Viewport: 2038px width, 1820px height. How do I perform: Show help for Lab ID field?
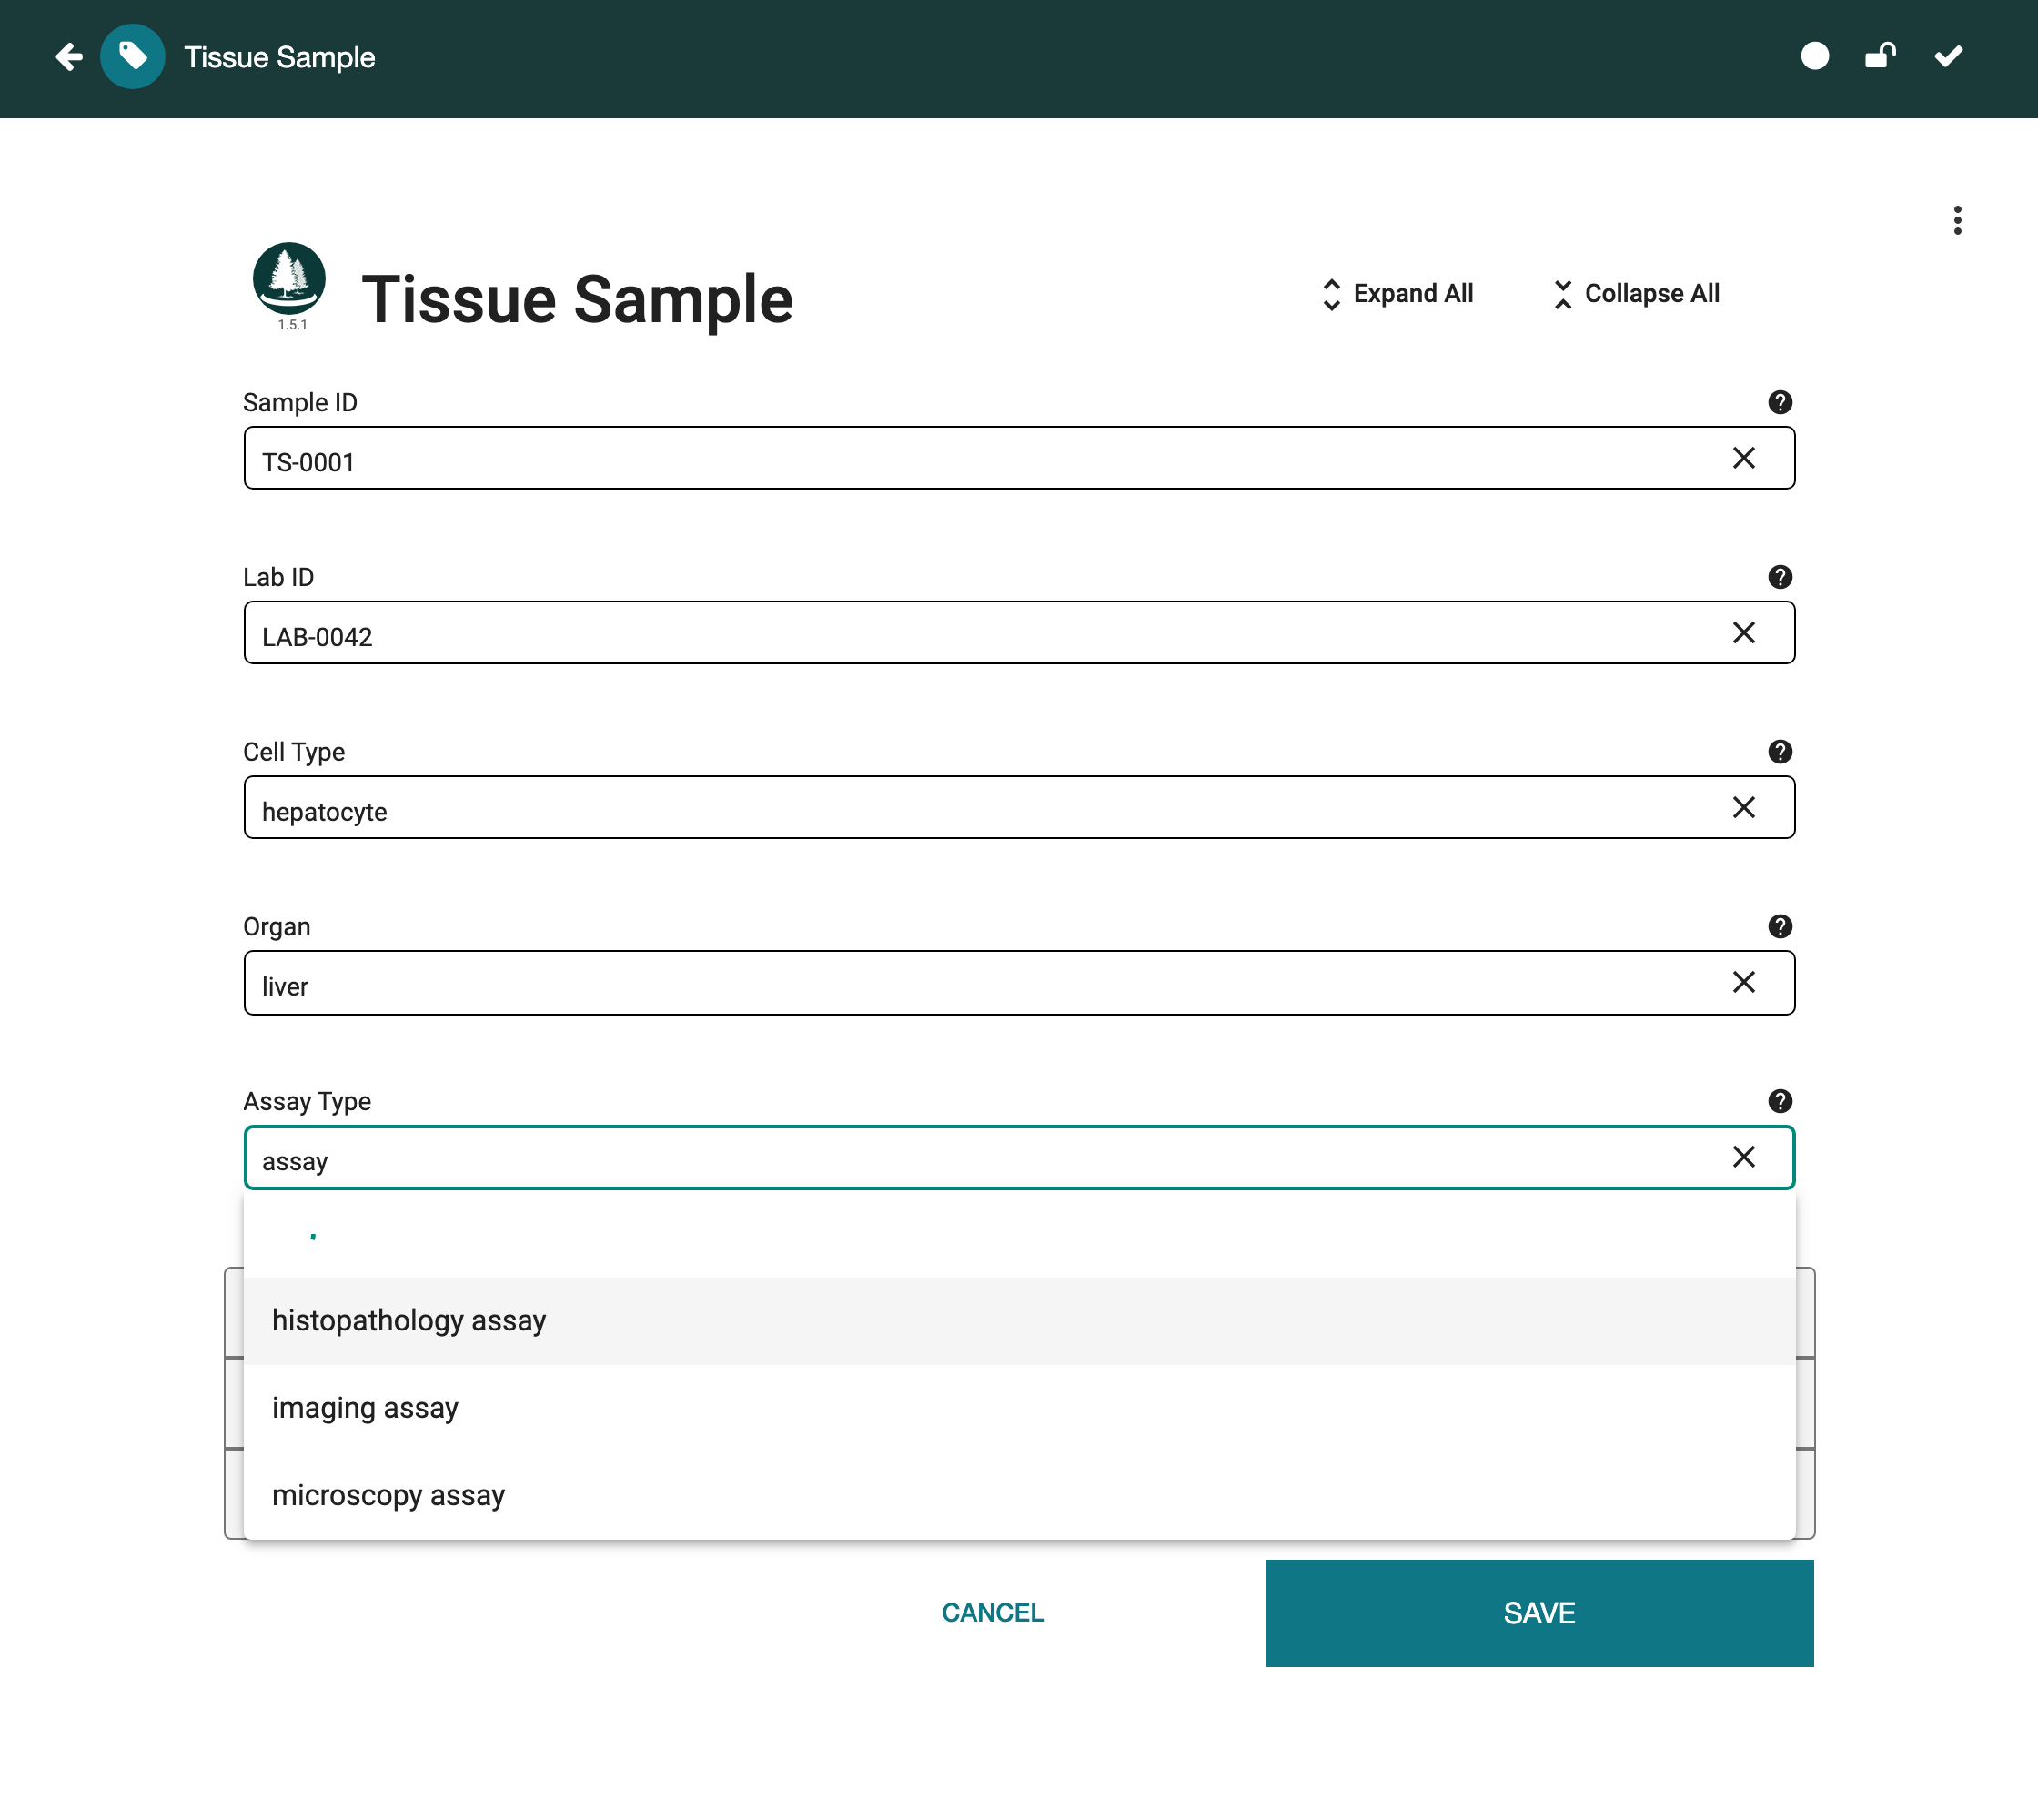[x=1780, y=577]
